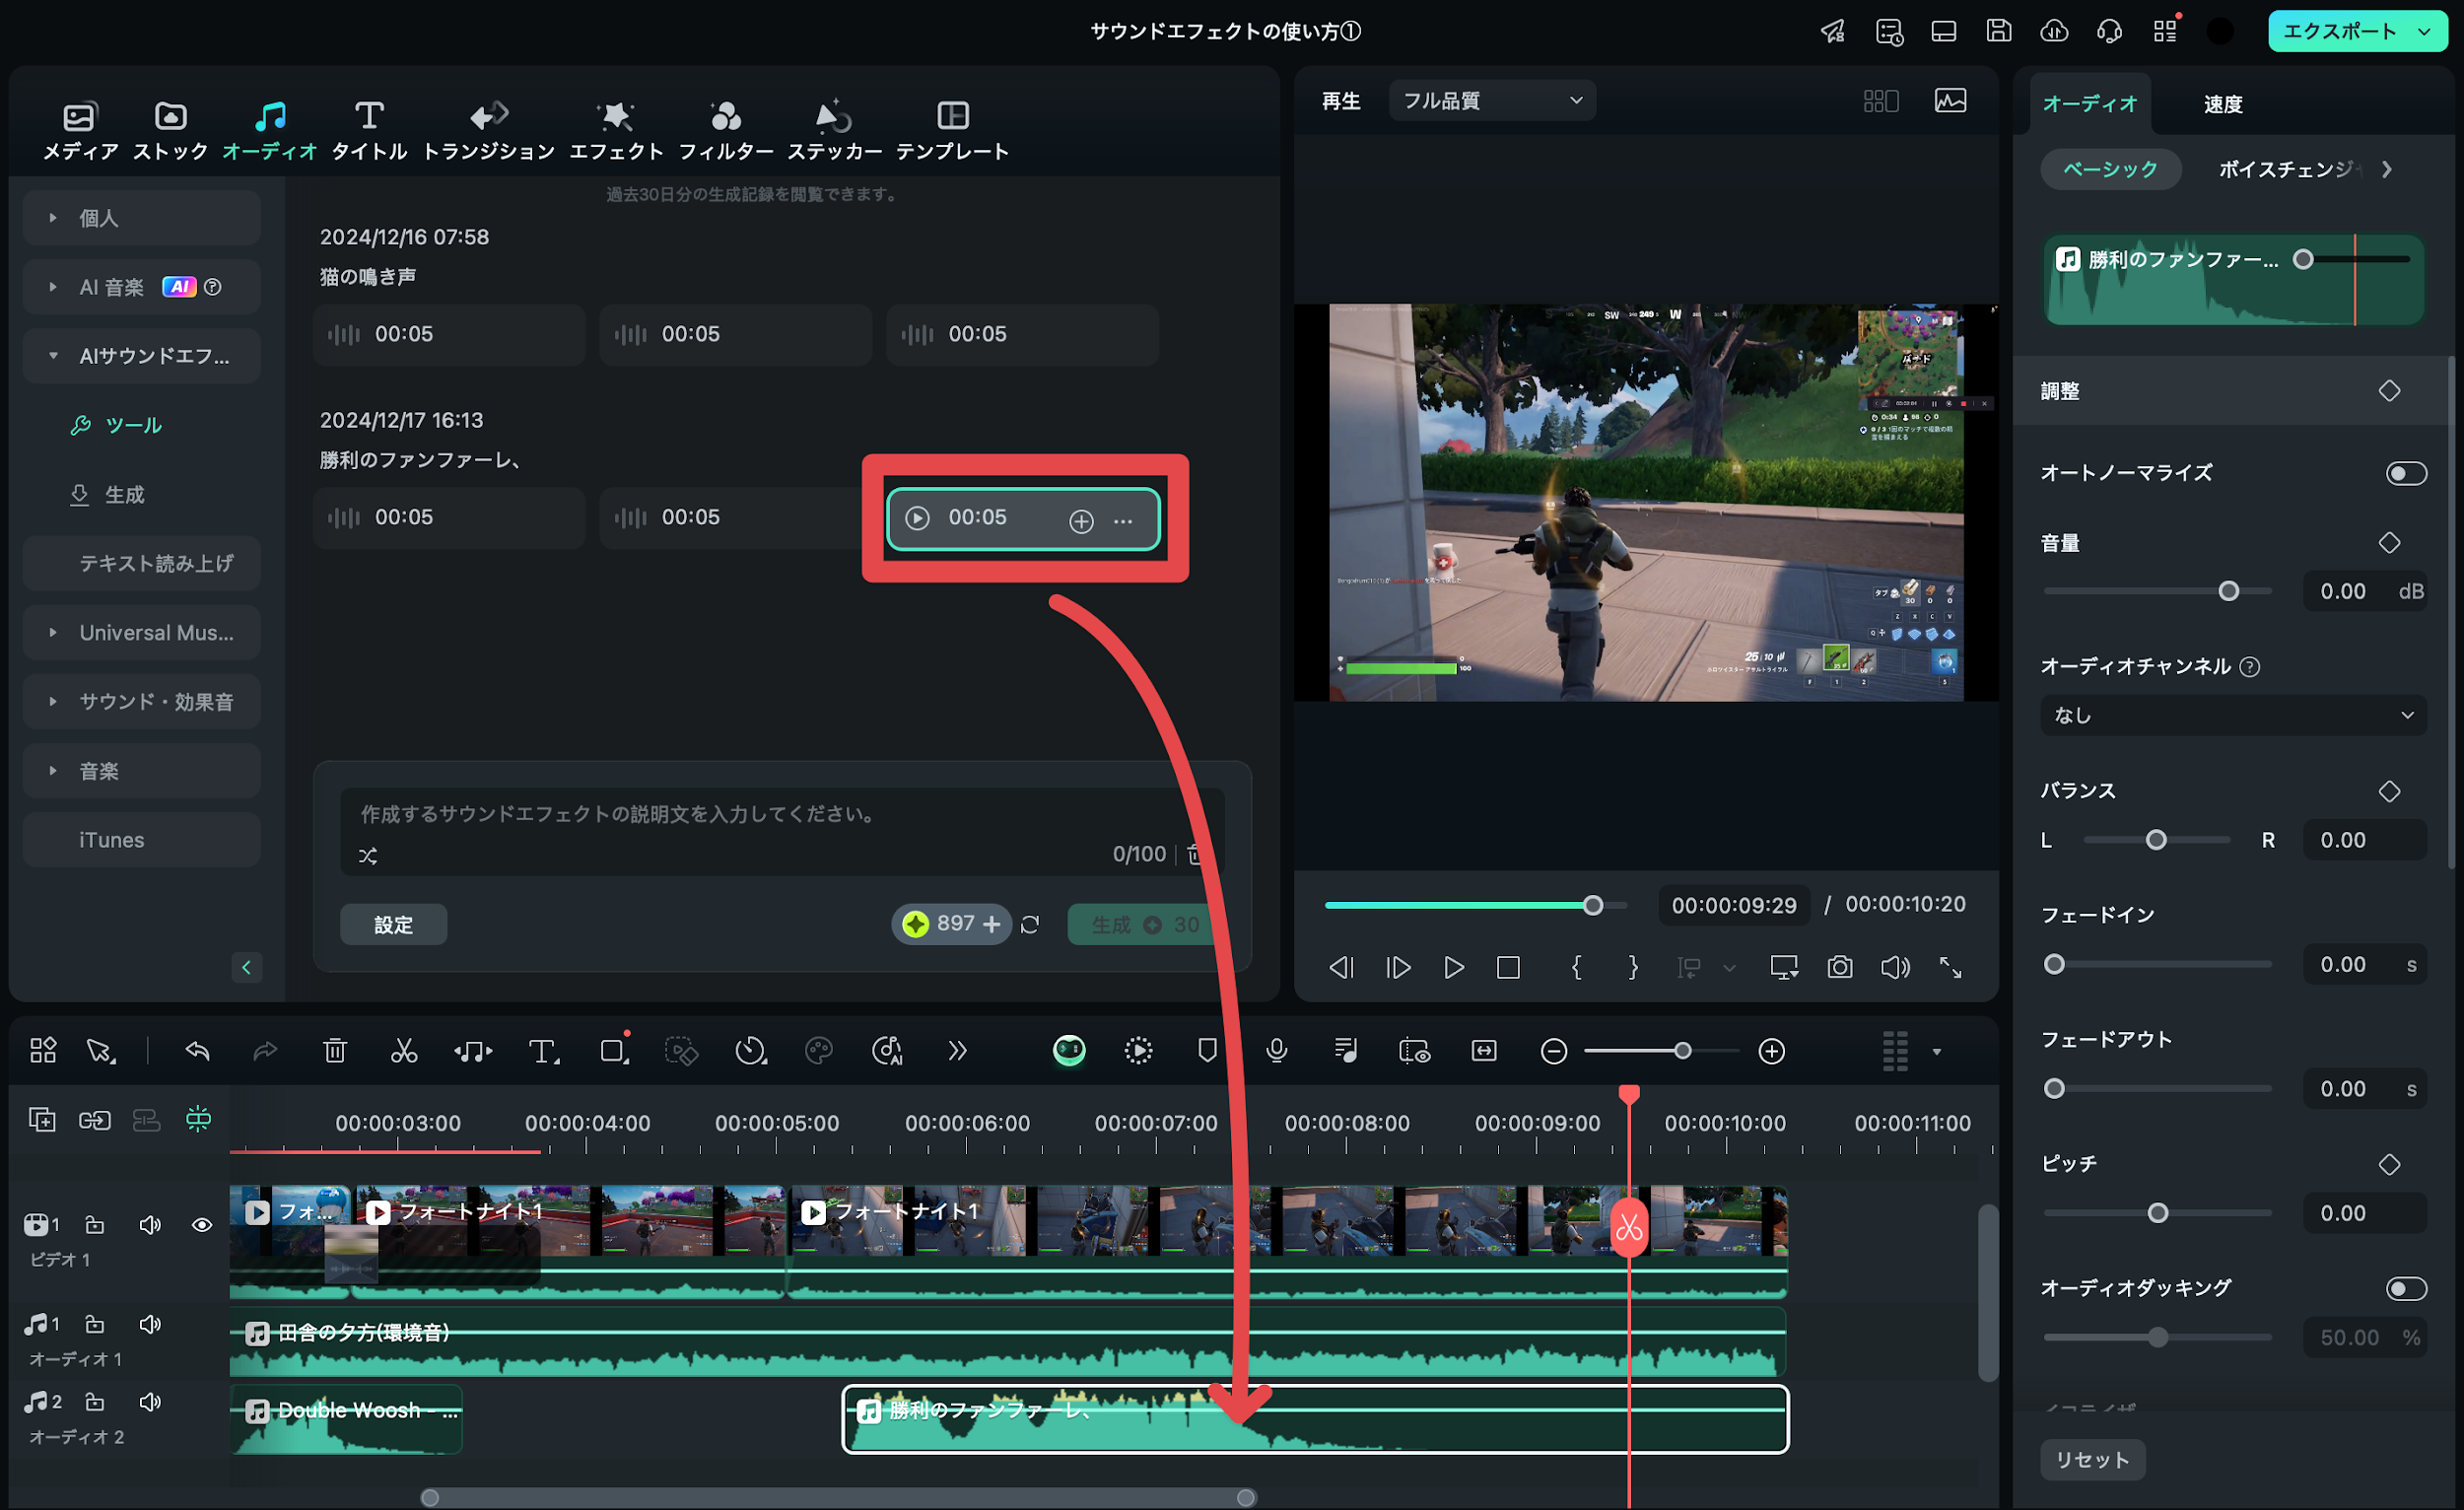Toggle オートノーマライズ switch
The height and width of the screenshot is (1510, 2464).
[2406, 473]
